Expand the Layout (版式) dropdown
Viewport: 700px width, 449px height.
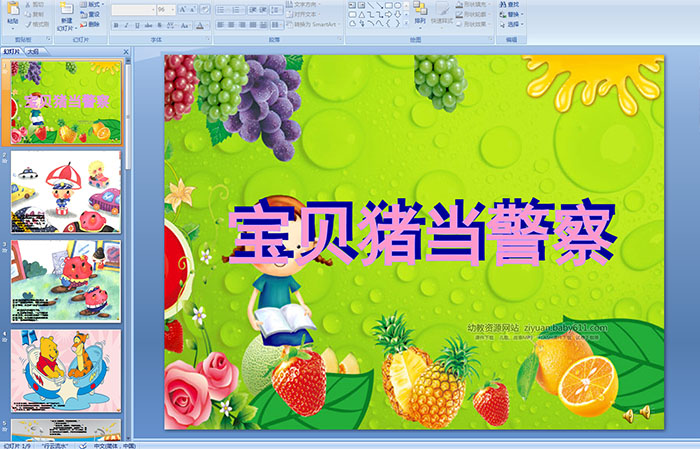92,4
